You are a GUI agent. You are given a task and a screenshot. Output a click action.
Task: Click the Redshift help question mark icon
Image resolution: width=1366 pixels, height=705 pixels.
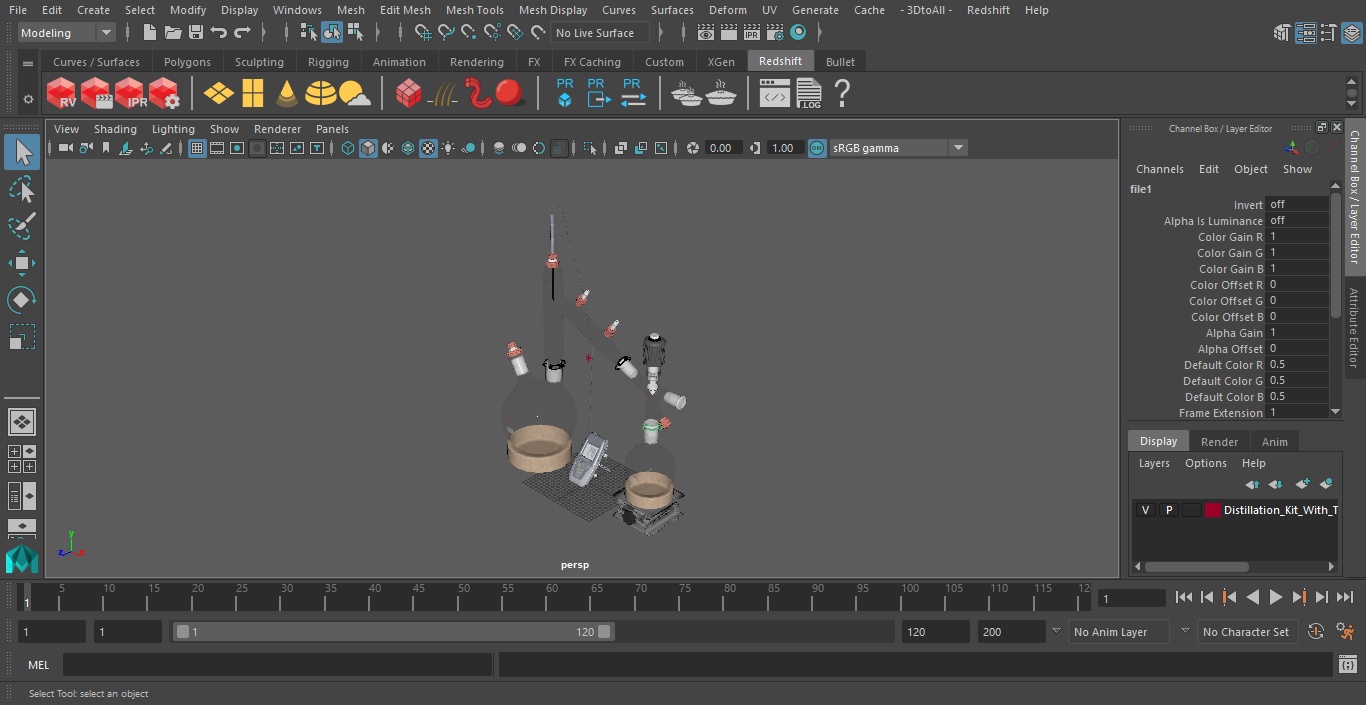(x=842, y=94)
